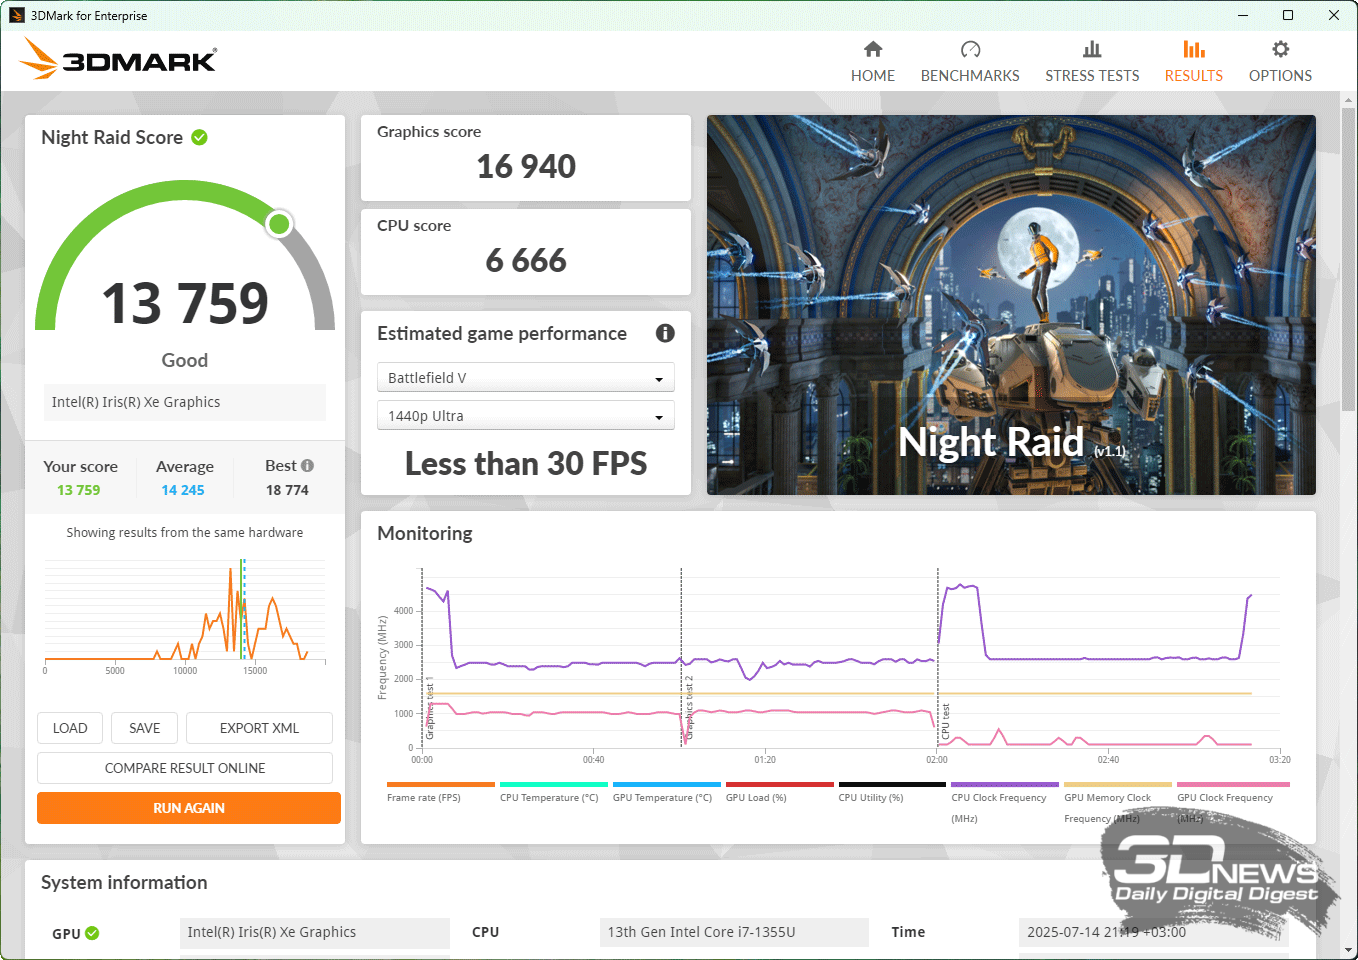Click the "Less than 30 FPS" estimate
The image size is (1358, 960).
click(526, 463)
